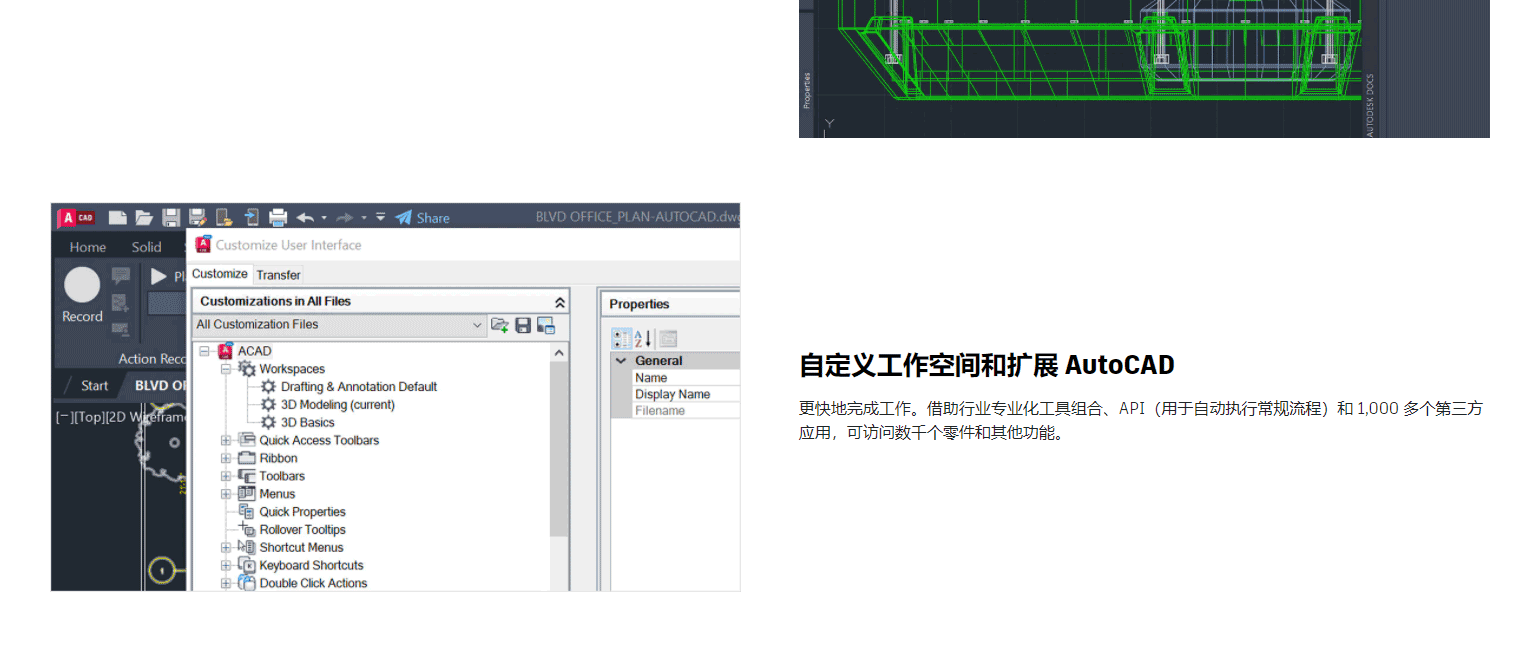Click the Display Name property row
The height and width of the screenshot is (651, 1540).
(x=676, y=394)
